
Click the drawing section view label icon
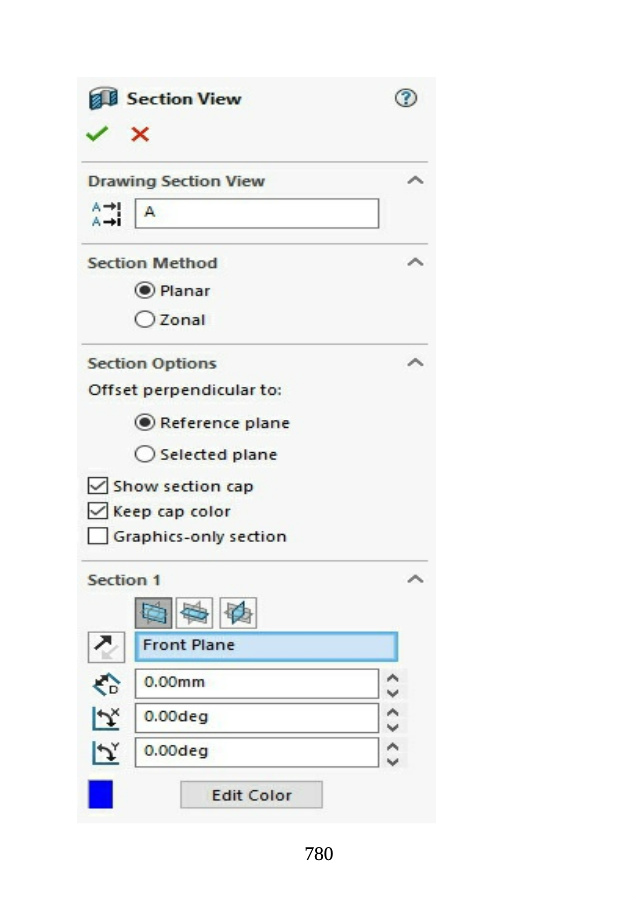coord(106,214)
